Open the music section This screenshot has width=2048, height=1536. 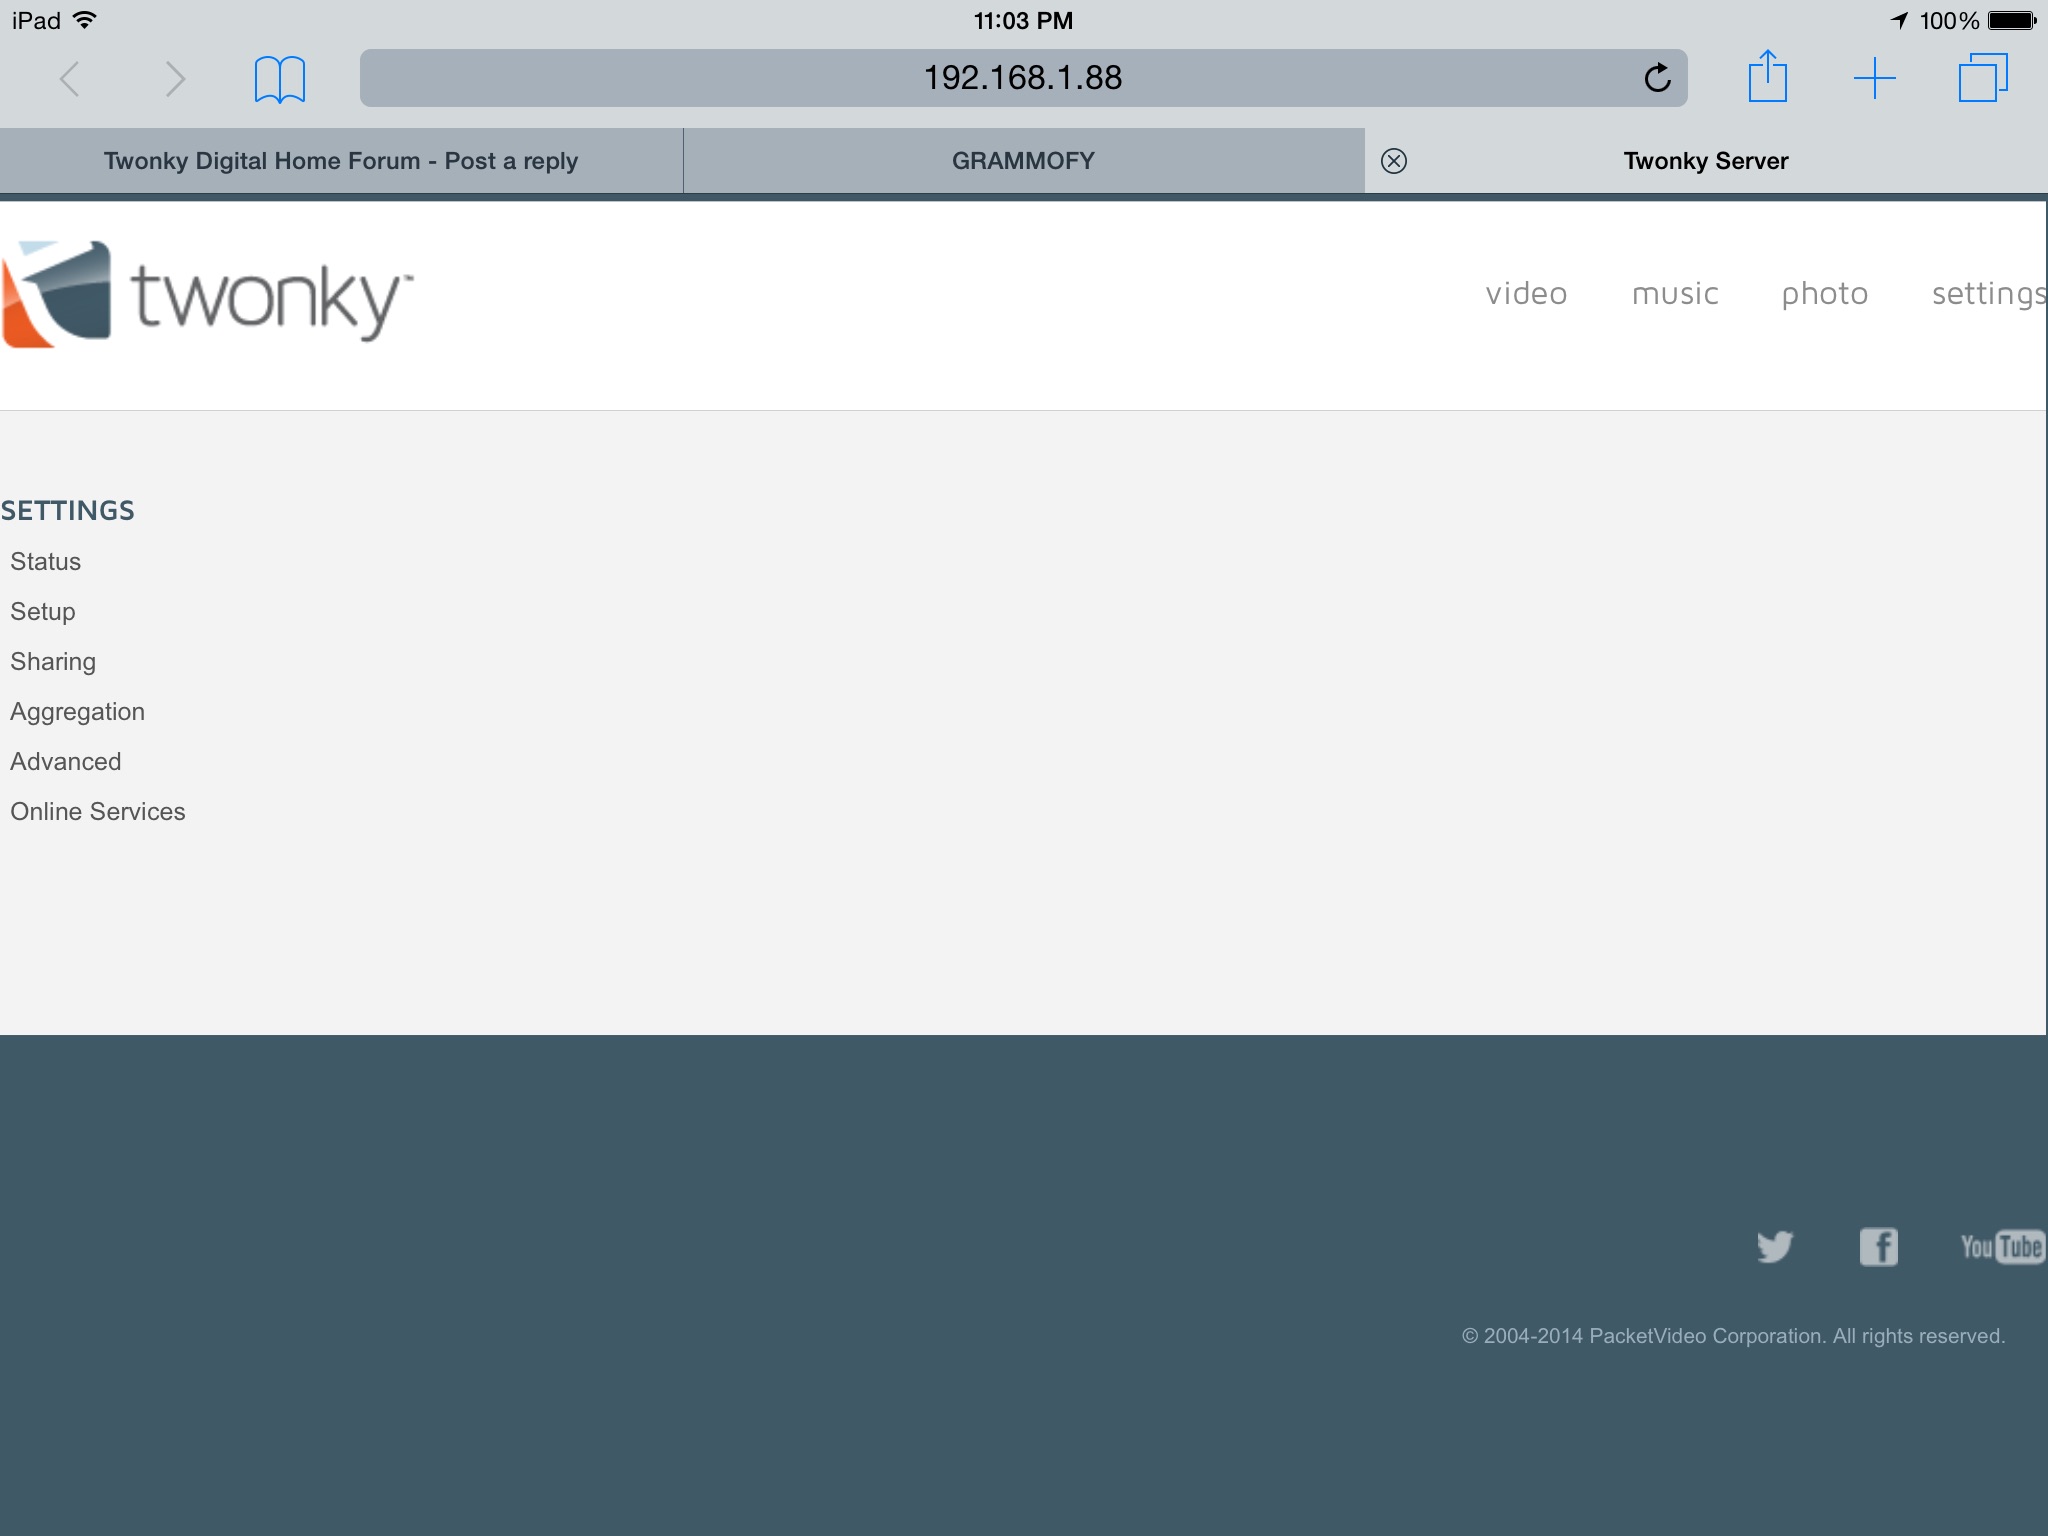pos(1675,294)
